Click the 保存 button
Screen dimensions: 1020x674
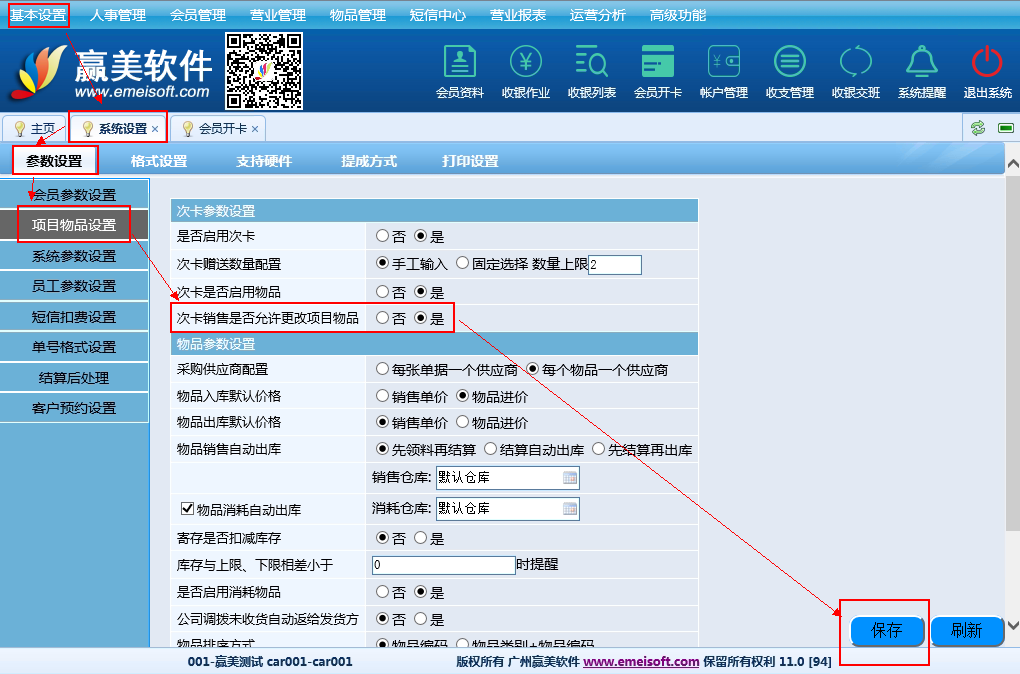click(x=886, y=631)
